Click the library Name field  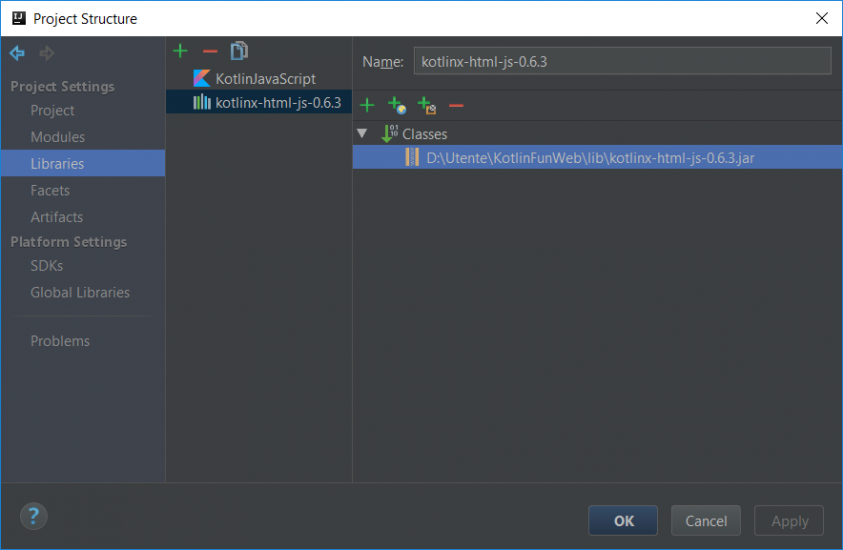coord(622,61)
